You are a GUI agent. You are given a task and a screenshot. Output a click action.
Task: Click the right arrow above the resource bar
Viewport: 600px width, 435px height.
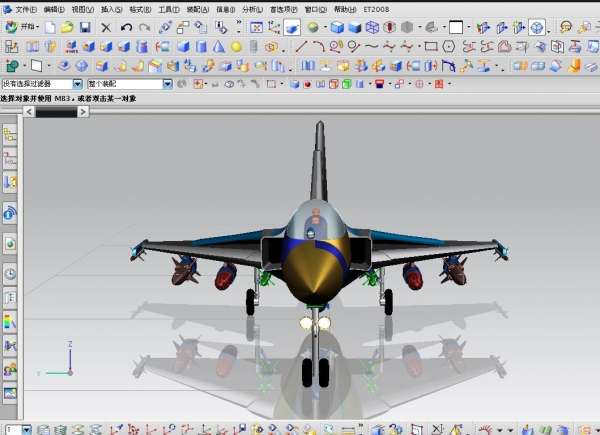click(83, 112)
